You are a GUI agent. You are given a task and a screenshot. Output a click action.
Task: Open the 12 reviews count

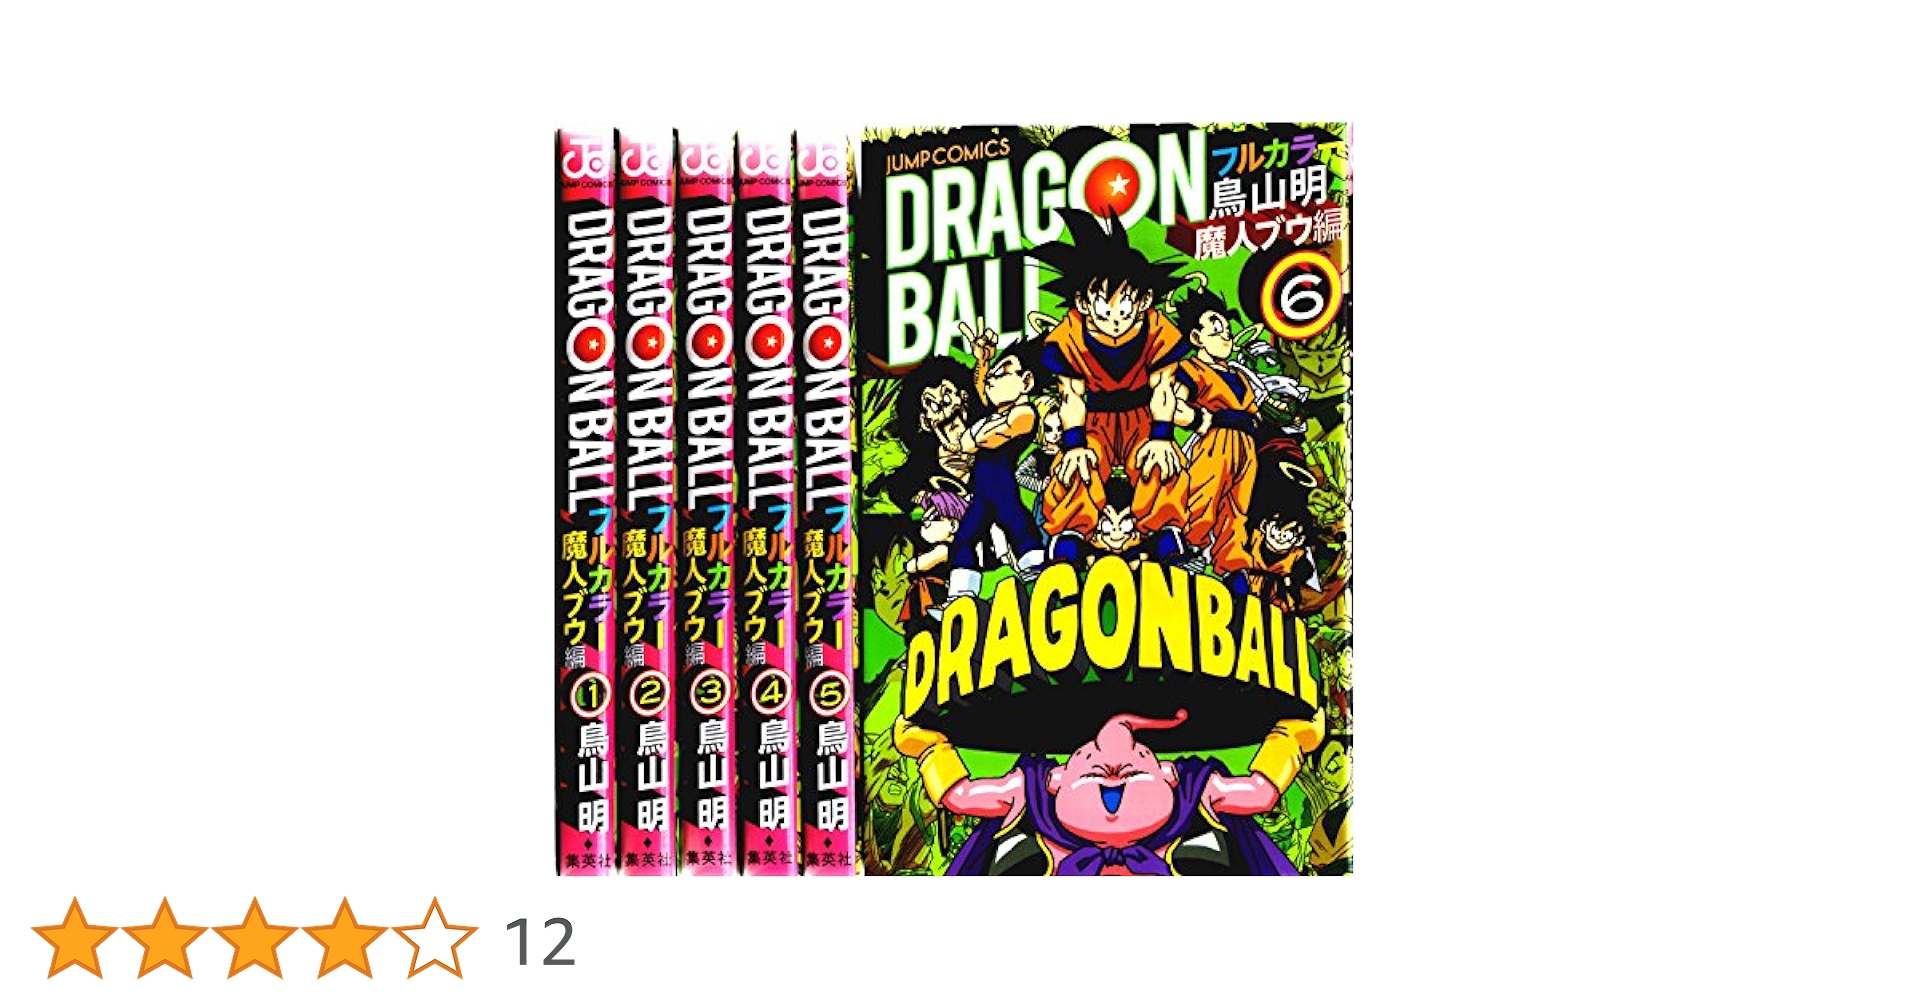click(x=540, y=942)
